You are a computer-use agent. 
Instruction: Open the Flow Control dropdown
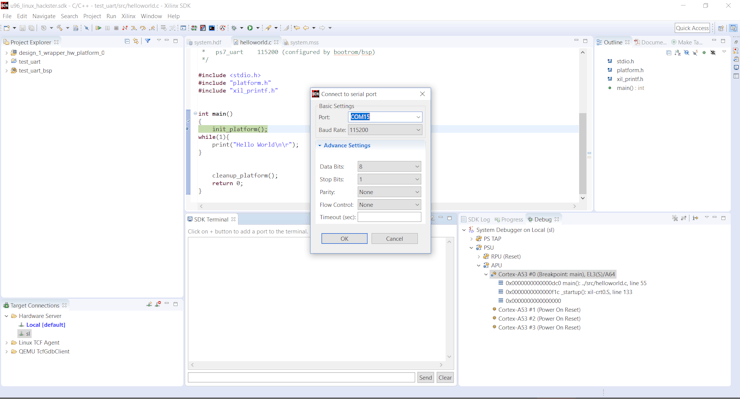(x=417, y=204)
